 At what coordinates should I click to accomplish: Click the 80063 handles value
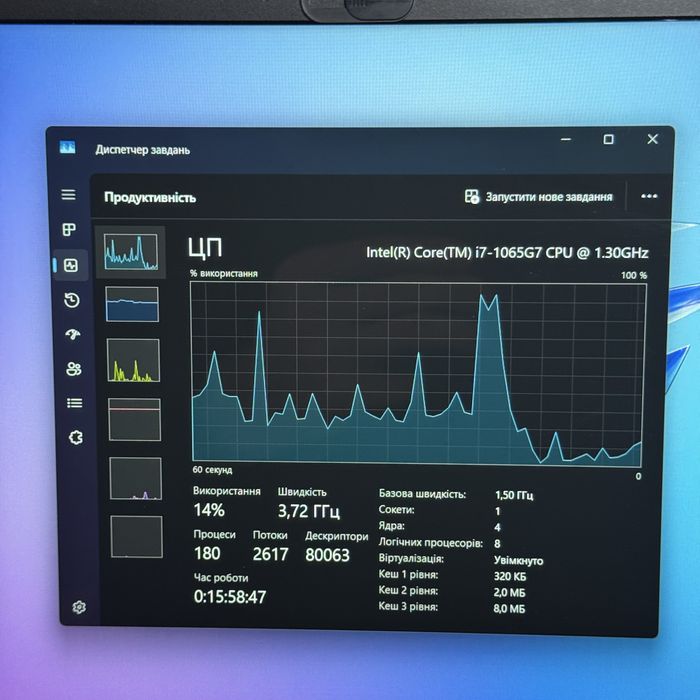[328, 555]
